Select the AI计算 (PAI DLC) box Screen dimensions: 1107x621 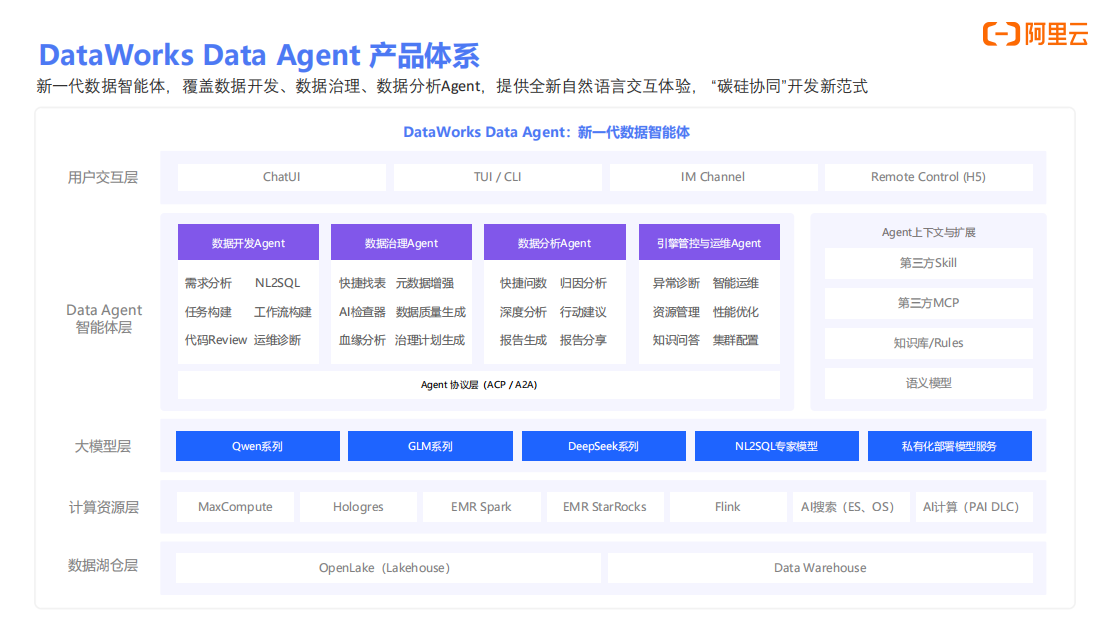(x=974, y=507)
